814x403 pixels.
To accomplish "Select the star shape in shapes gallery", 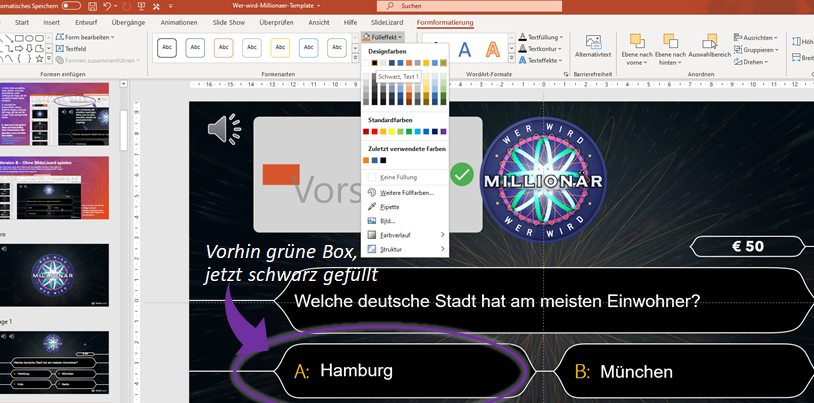I will tap(39, 58).
